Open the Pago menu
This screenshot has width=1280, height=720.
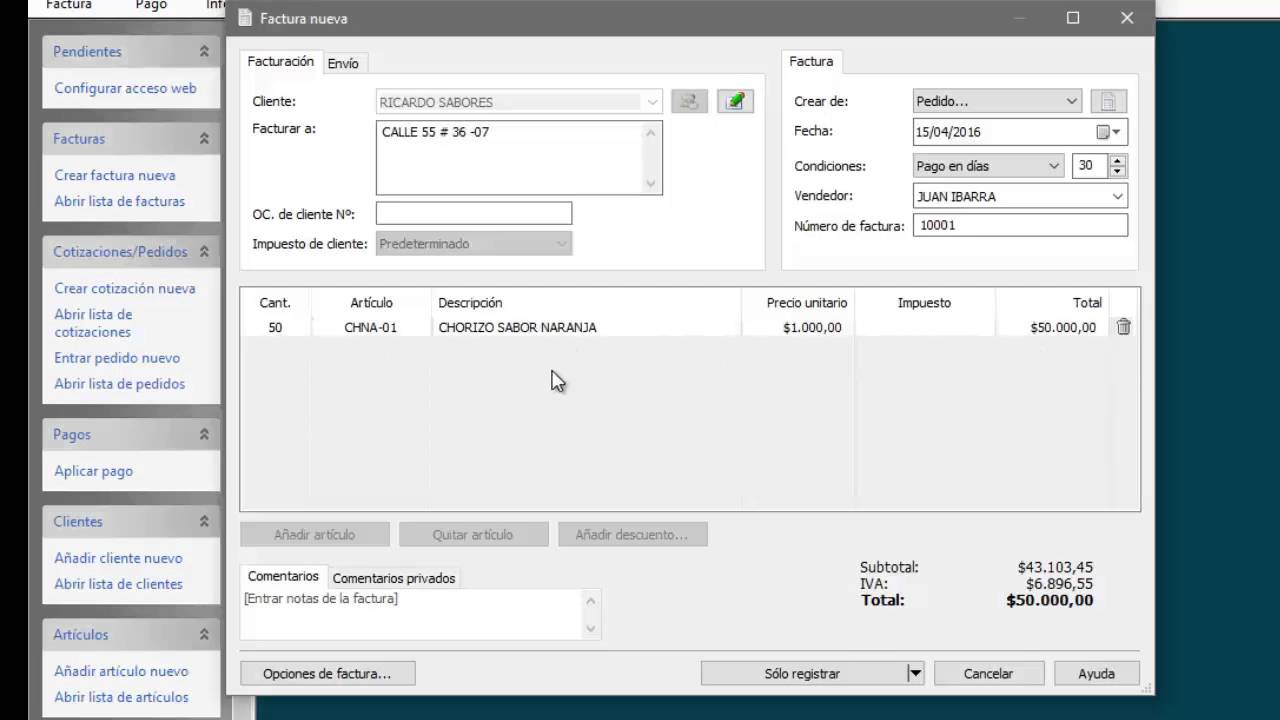point(151,5)
